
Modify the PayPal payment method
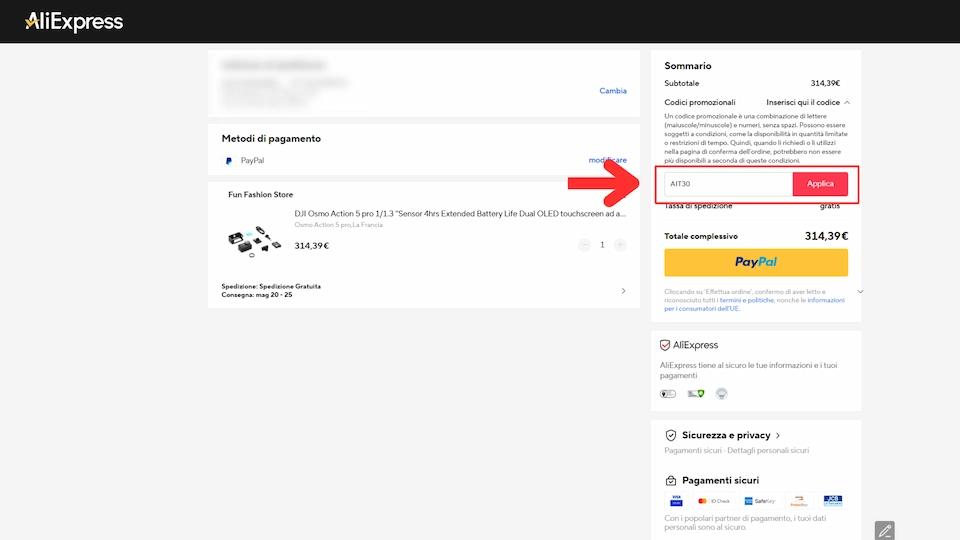click(607, 160)
